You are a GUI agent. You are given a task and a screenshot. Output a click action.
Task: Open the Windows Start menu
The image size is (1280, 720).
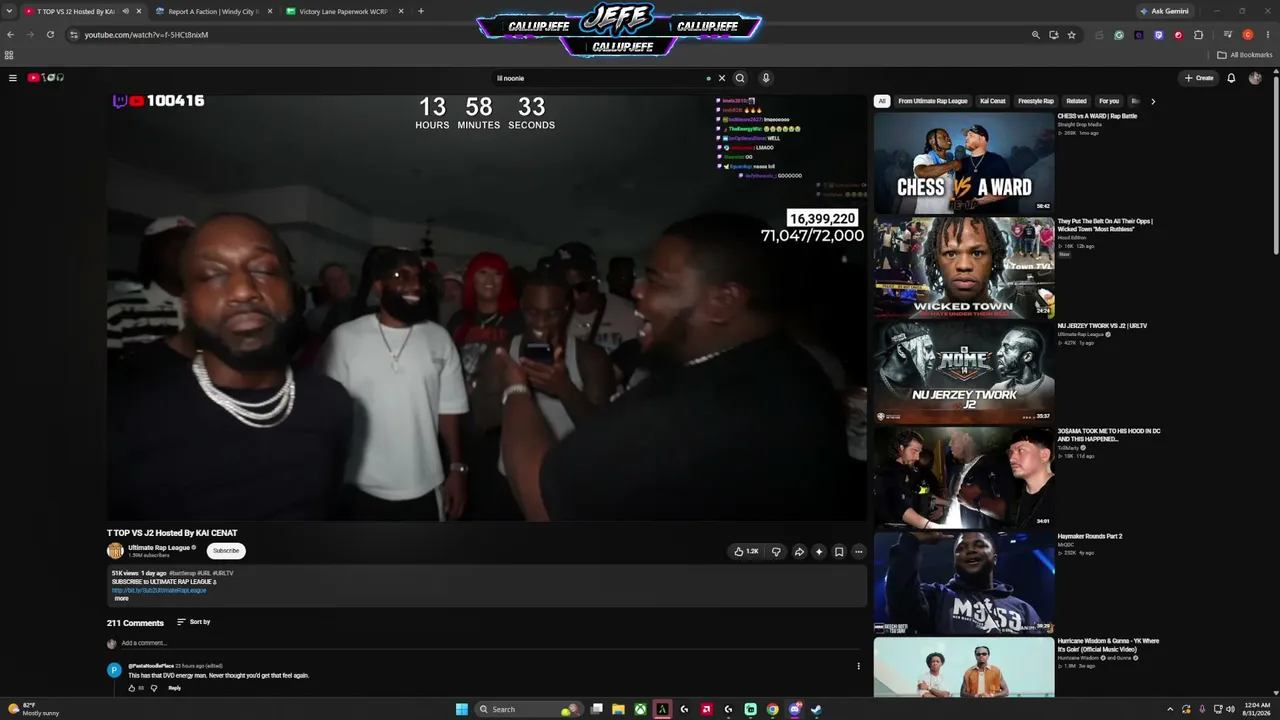tap(461, 709)
